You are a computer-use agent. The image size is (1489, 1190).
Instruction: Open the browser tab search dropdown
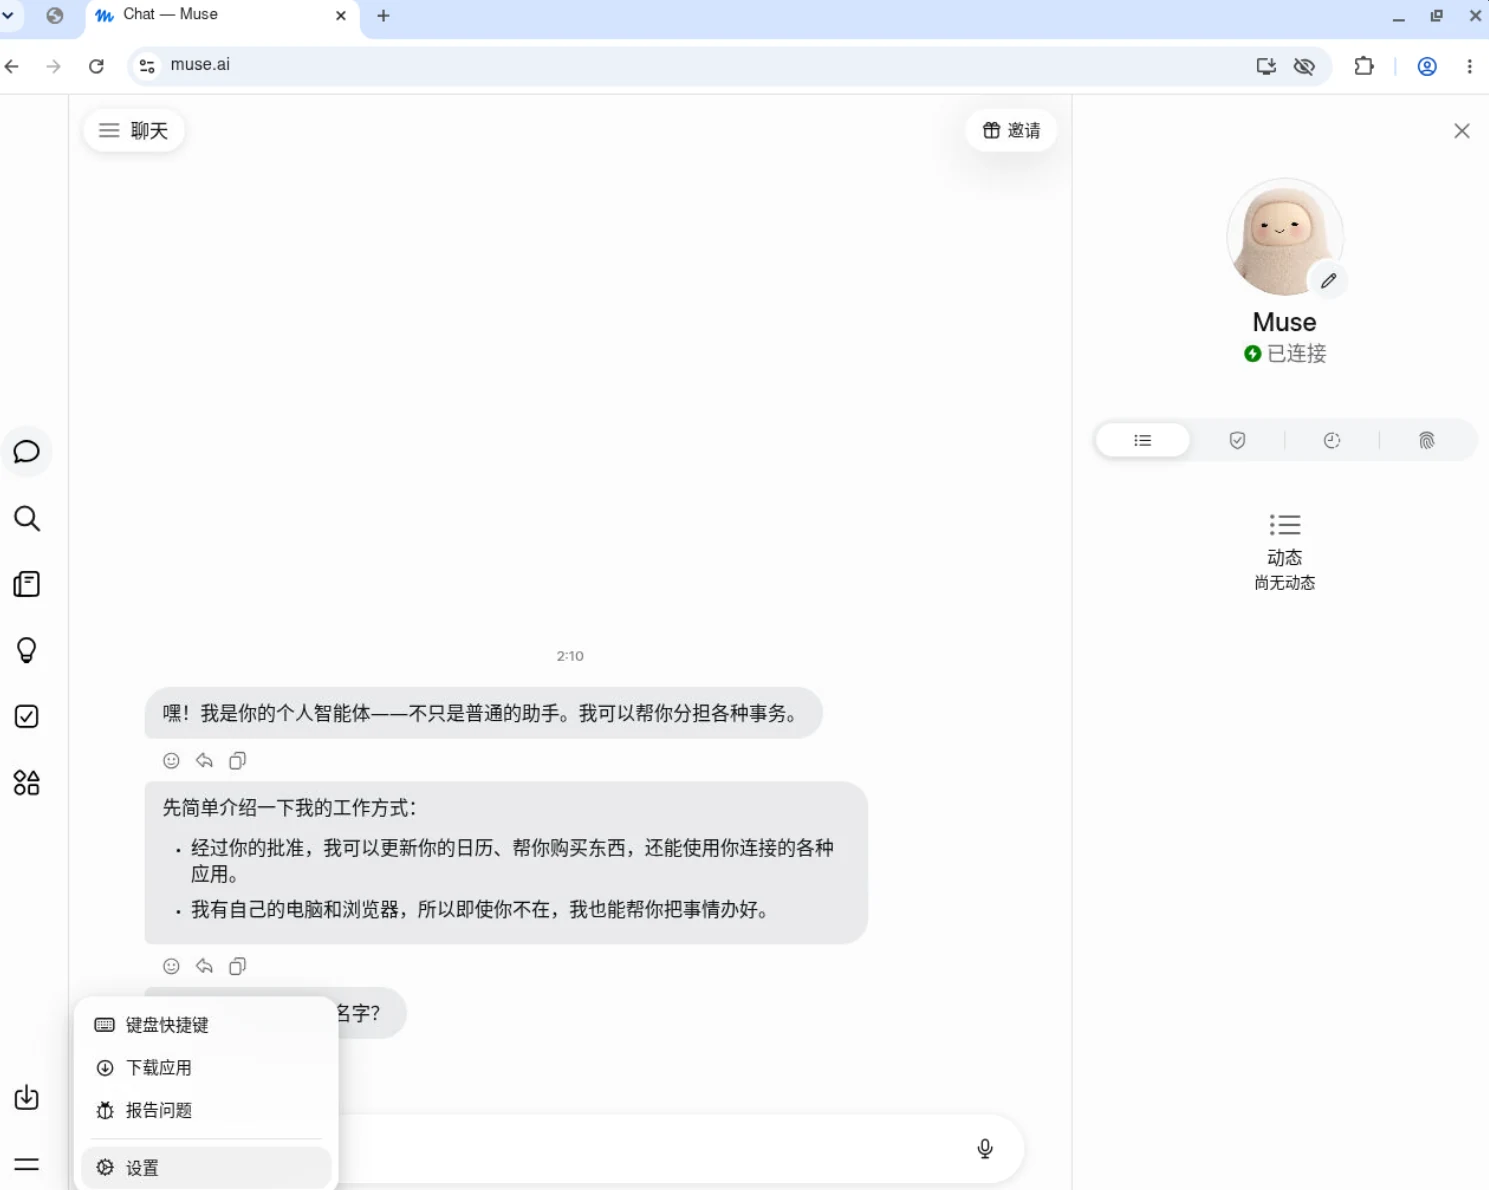point(9,16)
